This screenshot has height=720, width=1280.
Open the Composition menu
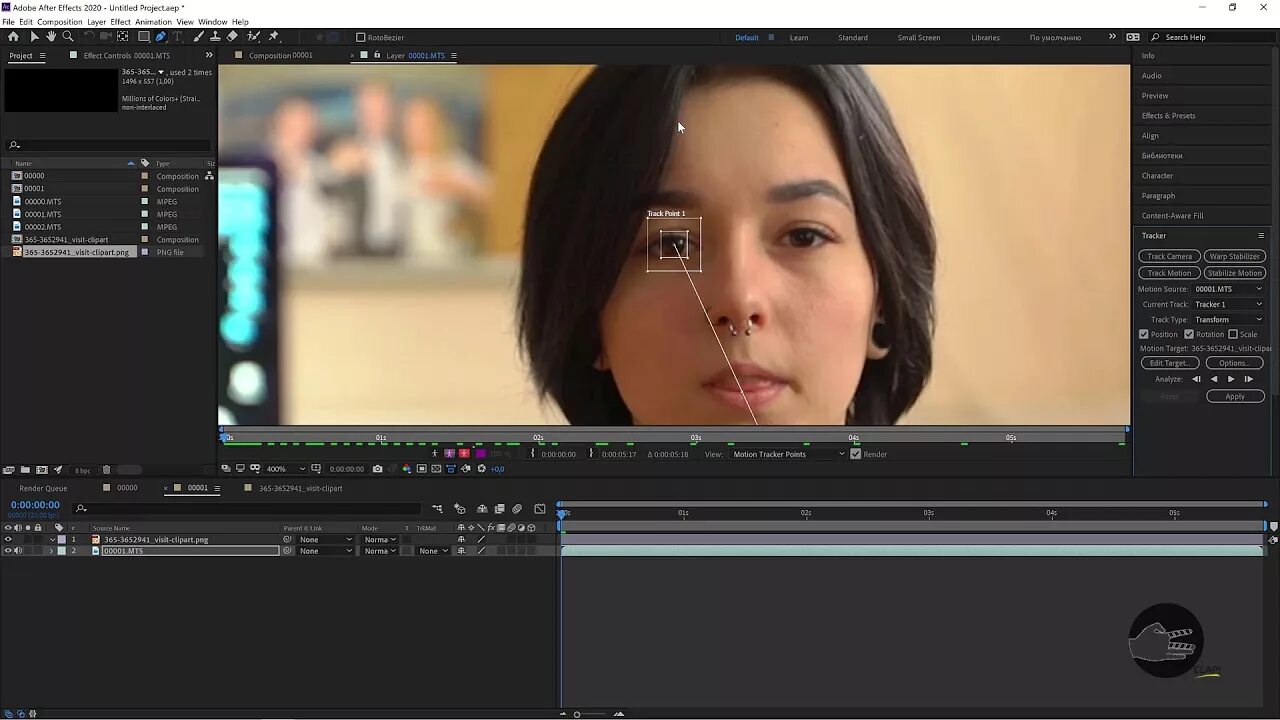pyautogui.click(x=59, y=21)
